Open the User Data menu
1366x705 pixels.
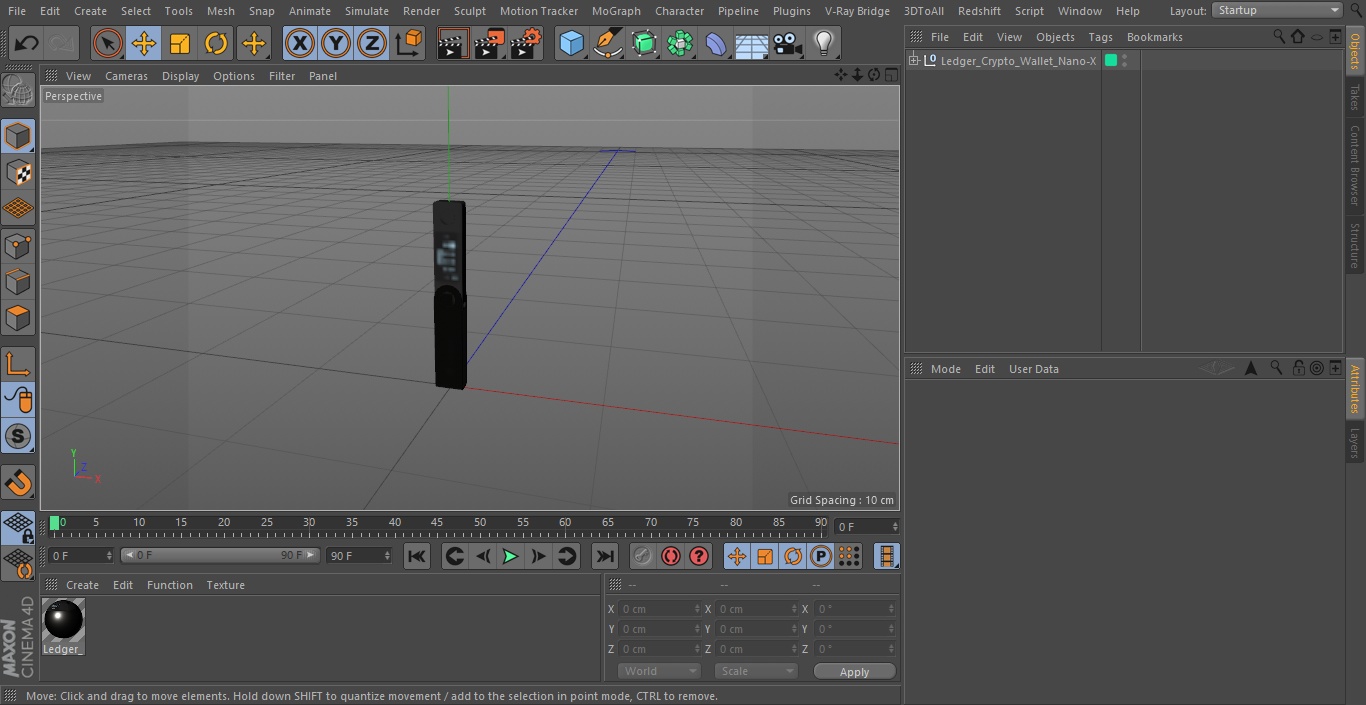[1033, 369]
